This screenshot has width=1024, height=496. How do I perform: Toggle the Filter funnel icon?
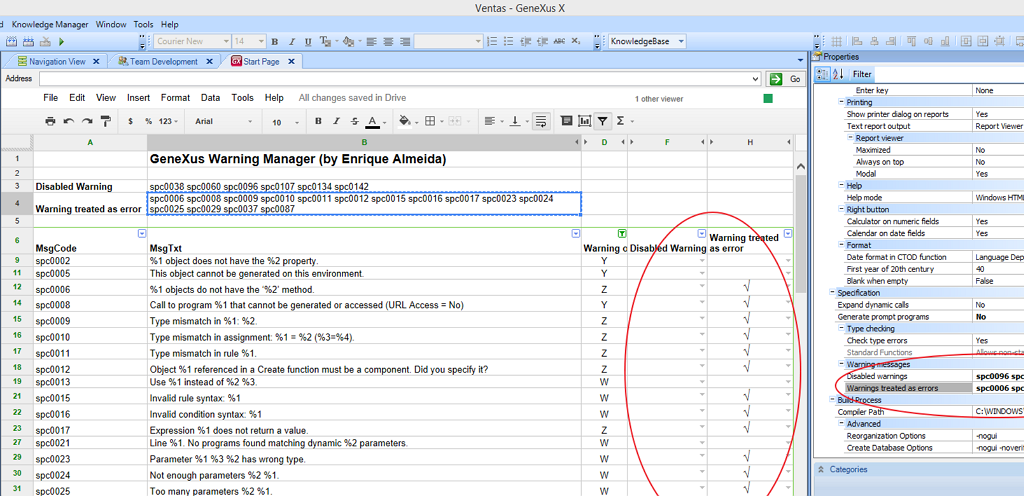click(603, 121)
